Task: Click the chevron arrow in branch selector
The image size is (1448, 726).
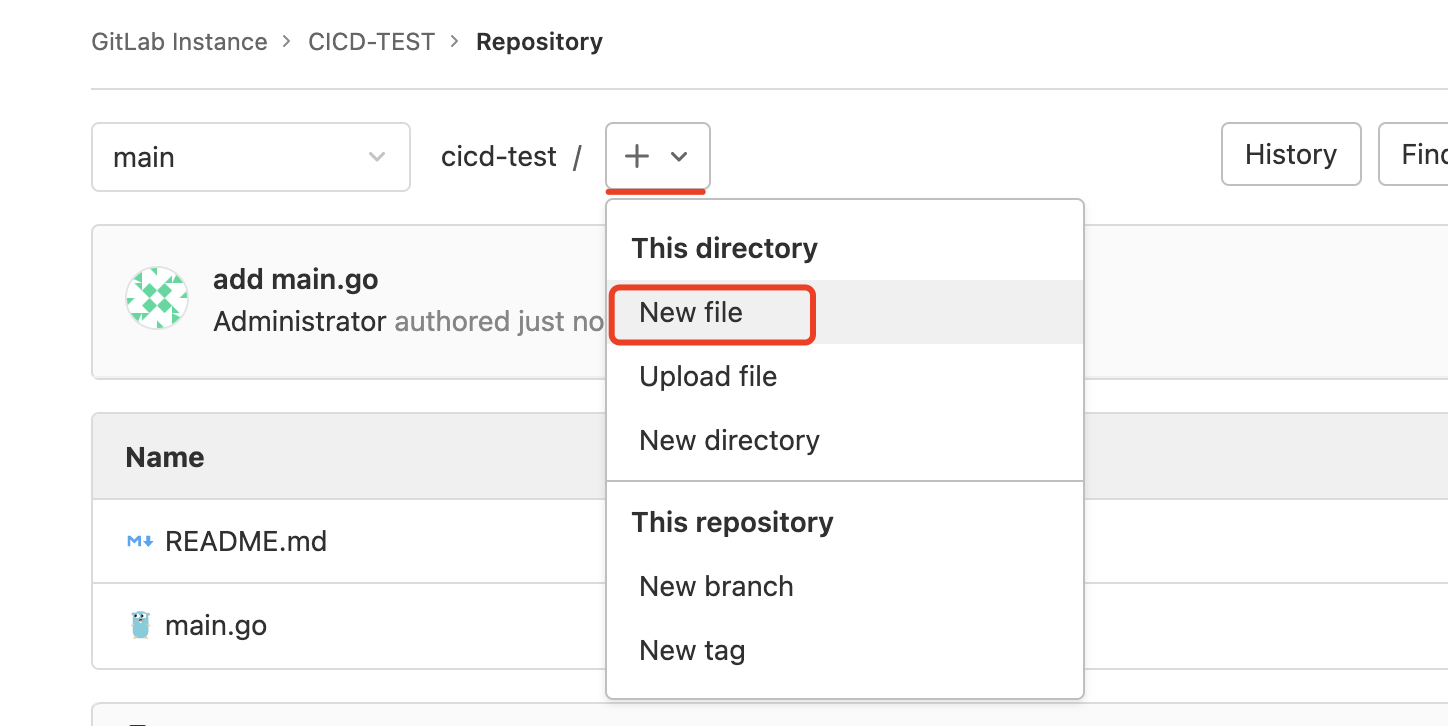Action: coord(377,157)
